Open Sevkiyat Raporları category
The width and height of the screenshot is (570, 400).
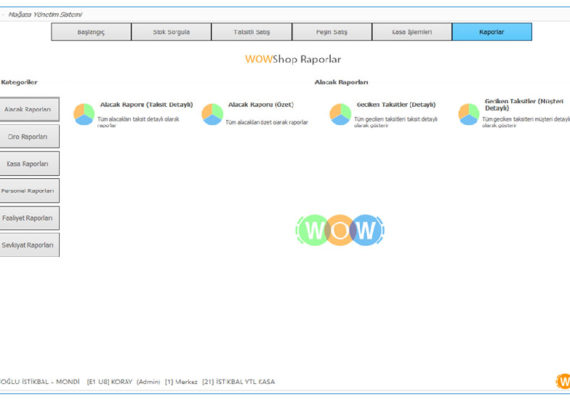29,245
